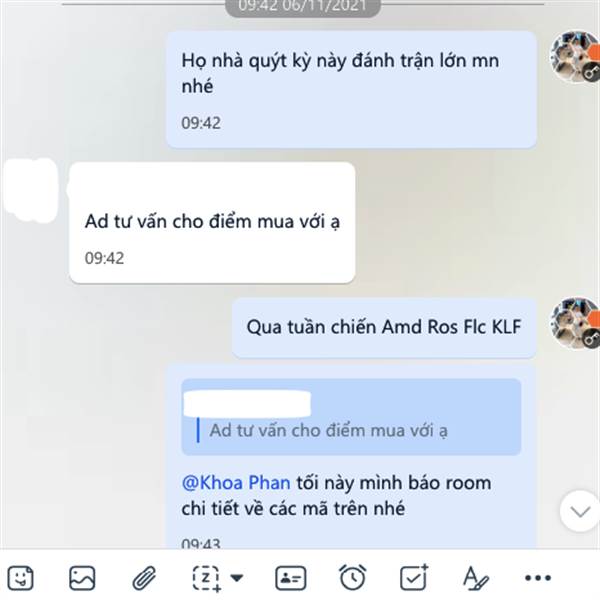The width and height of the screenshot is (600, 600).
Task: Click the blurred avatar of left sender
Action: tap(30, 190)
